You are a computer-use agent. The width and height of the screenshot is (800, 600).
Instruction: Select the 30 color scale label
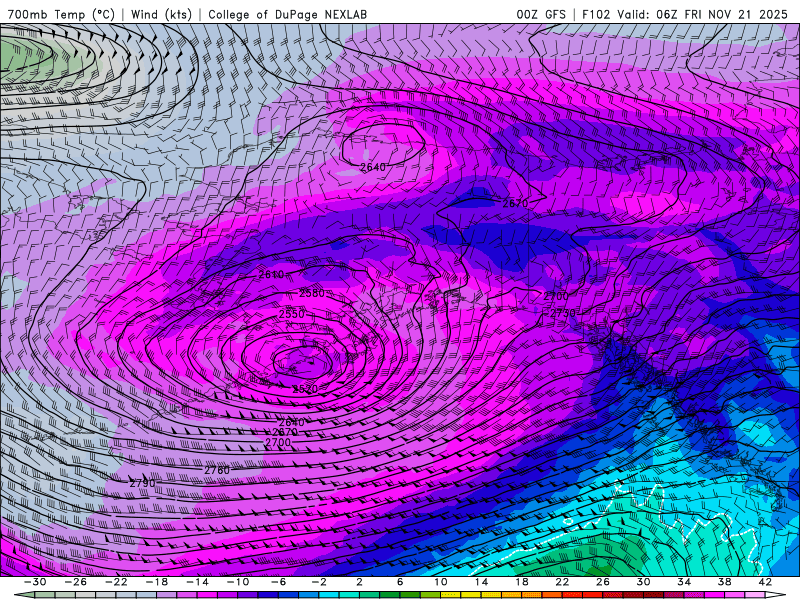coord(643,582)
